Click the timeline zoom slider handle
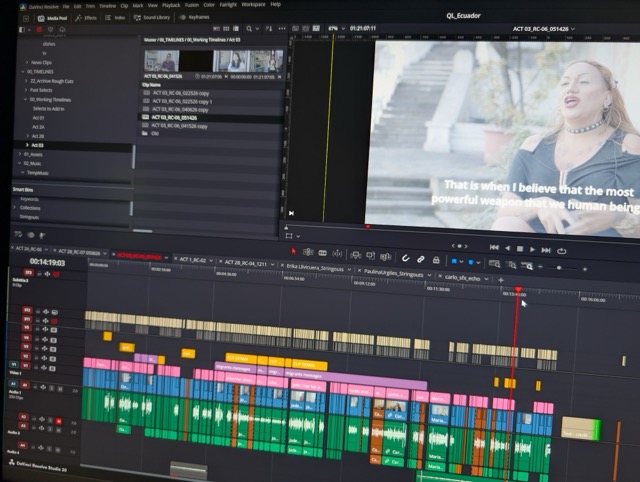This screenshot has width=640, height=482. (x=559, y=268)
